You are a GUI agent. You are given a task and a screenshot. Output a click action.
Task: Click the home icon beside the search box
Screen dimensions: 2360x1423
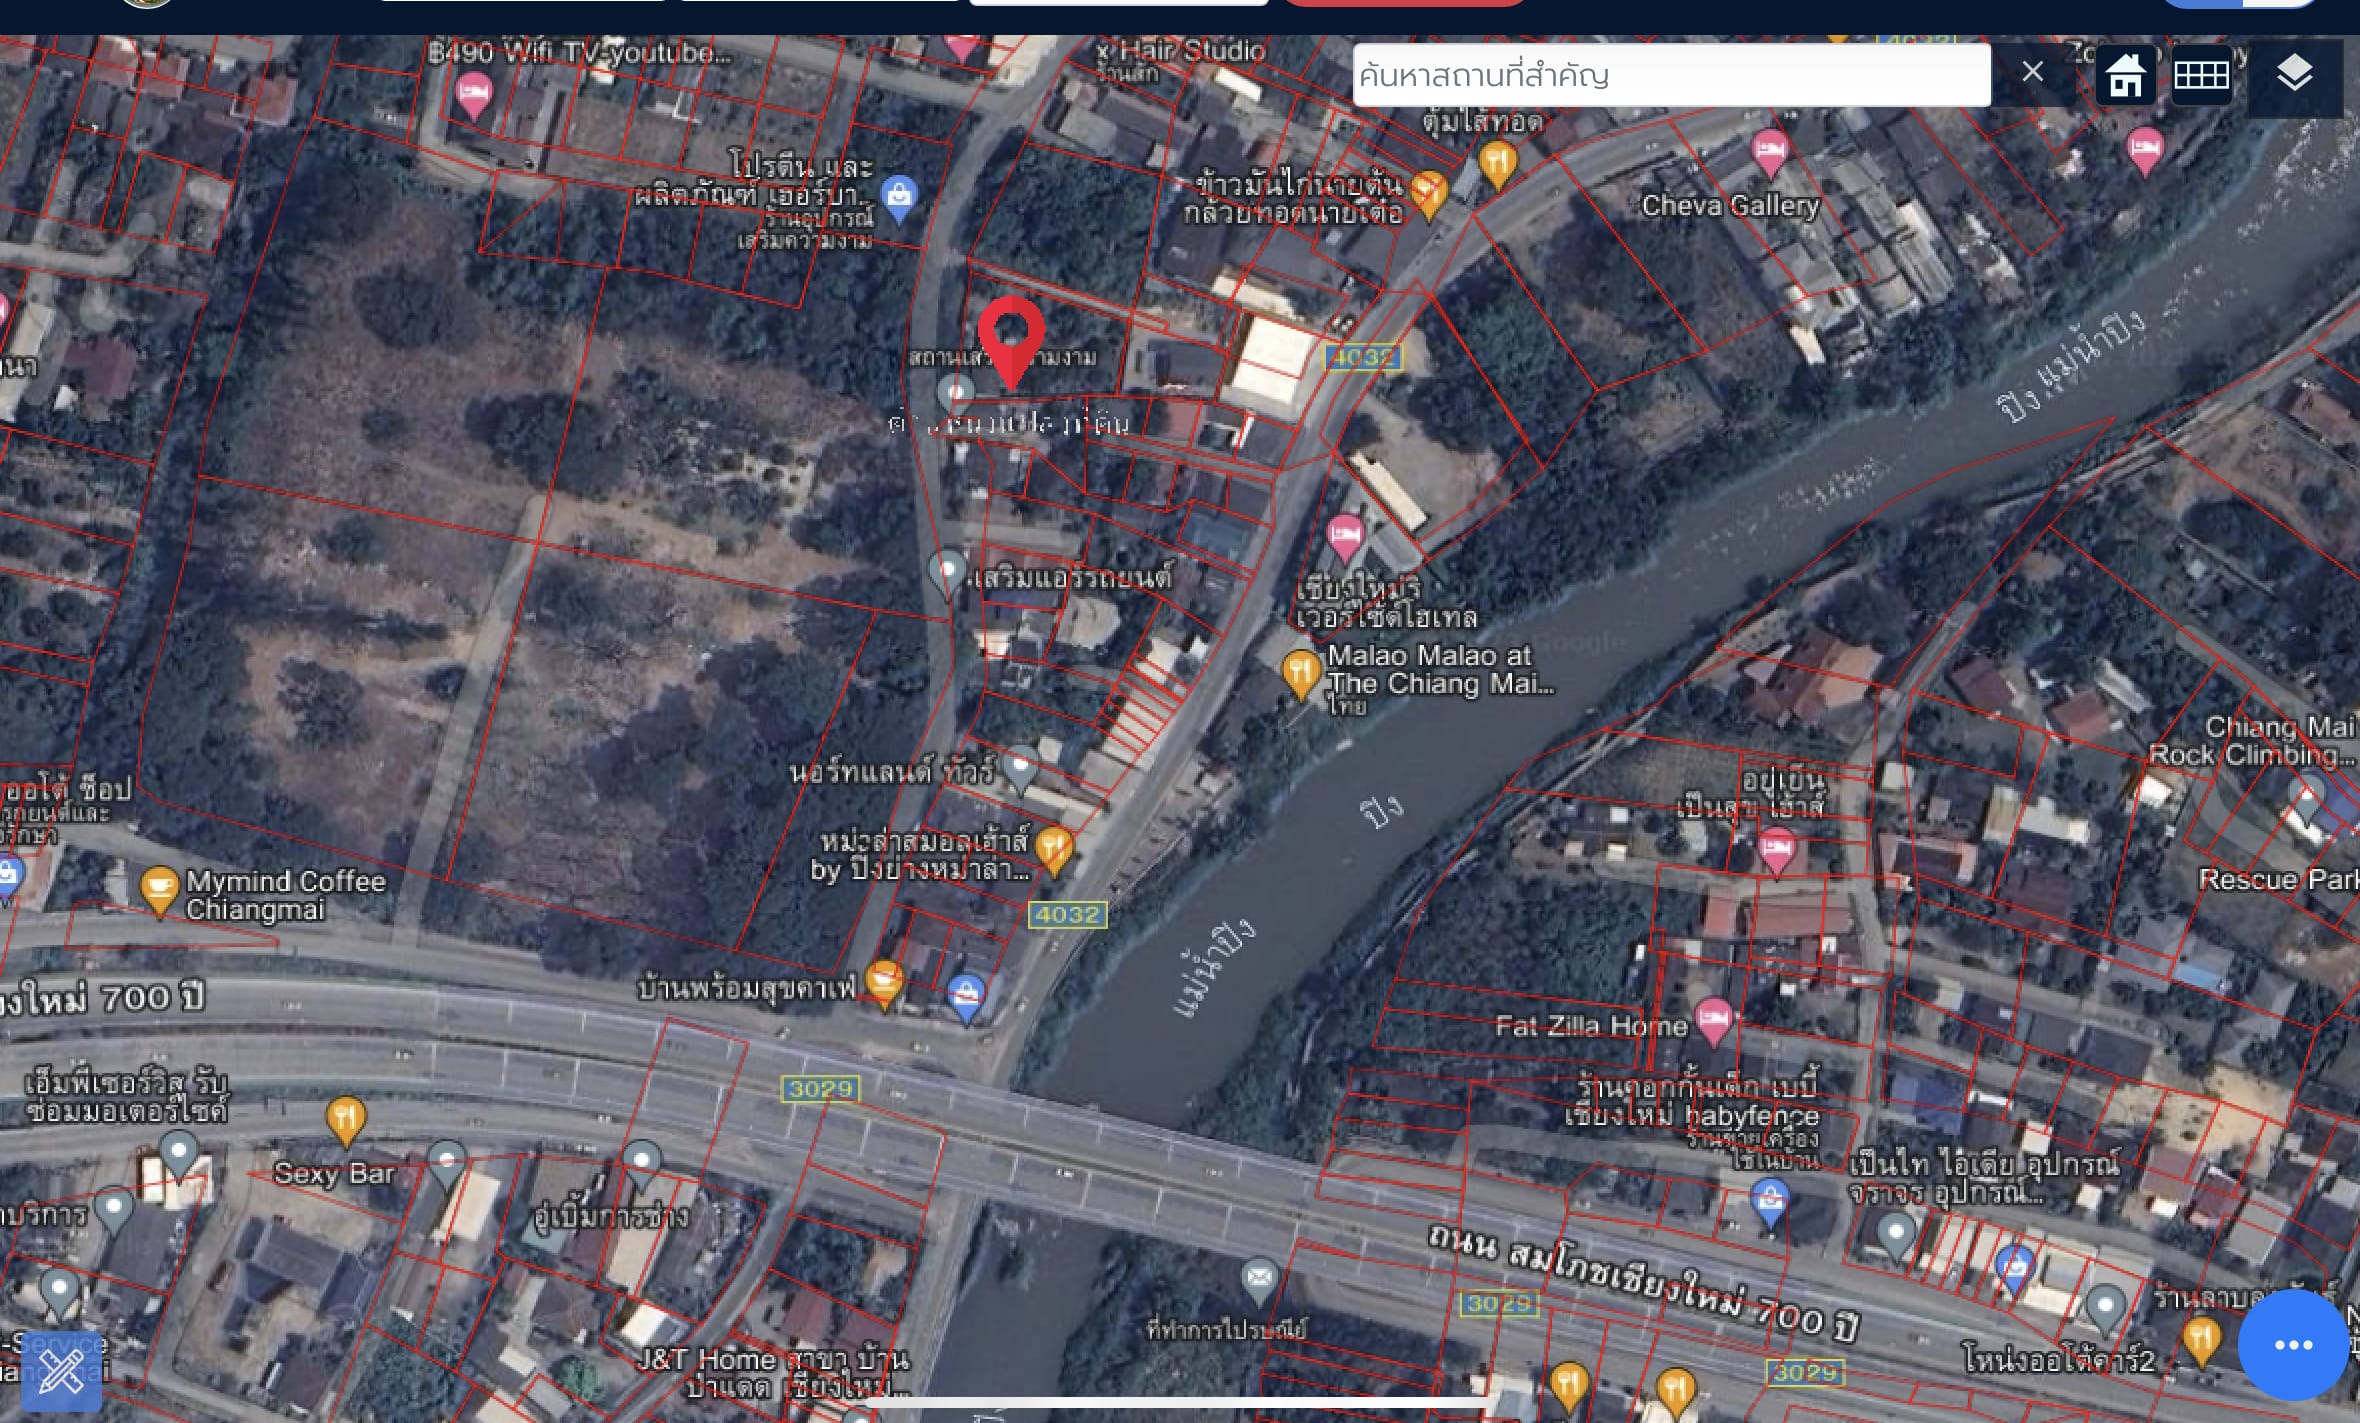pos(2125,75)
